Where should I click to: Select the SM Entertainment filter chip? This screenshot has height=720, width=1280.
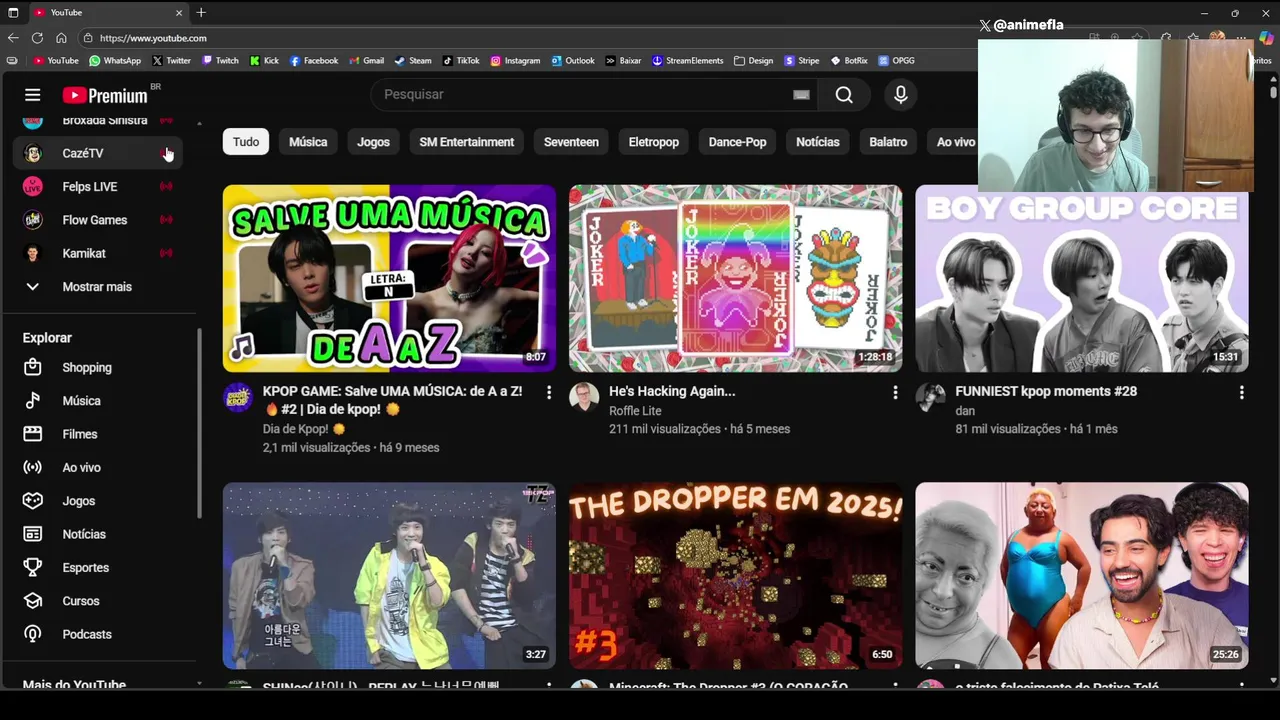click(467, 142)
